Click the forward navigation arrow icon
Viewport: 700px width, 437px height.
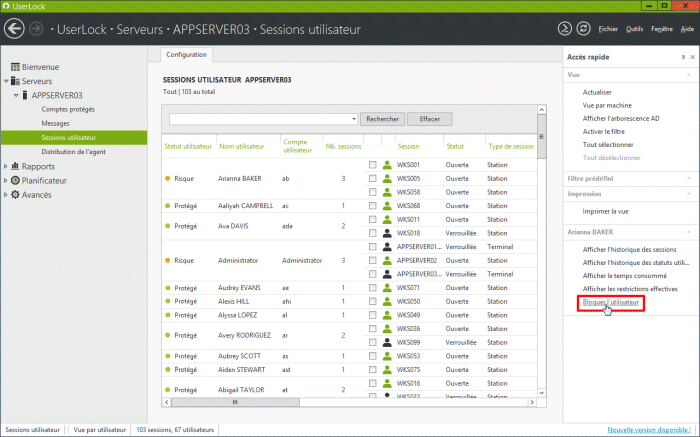[x=36, y=29]
